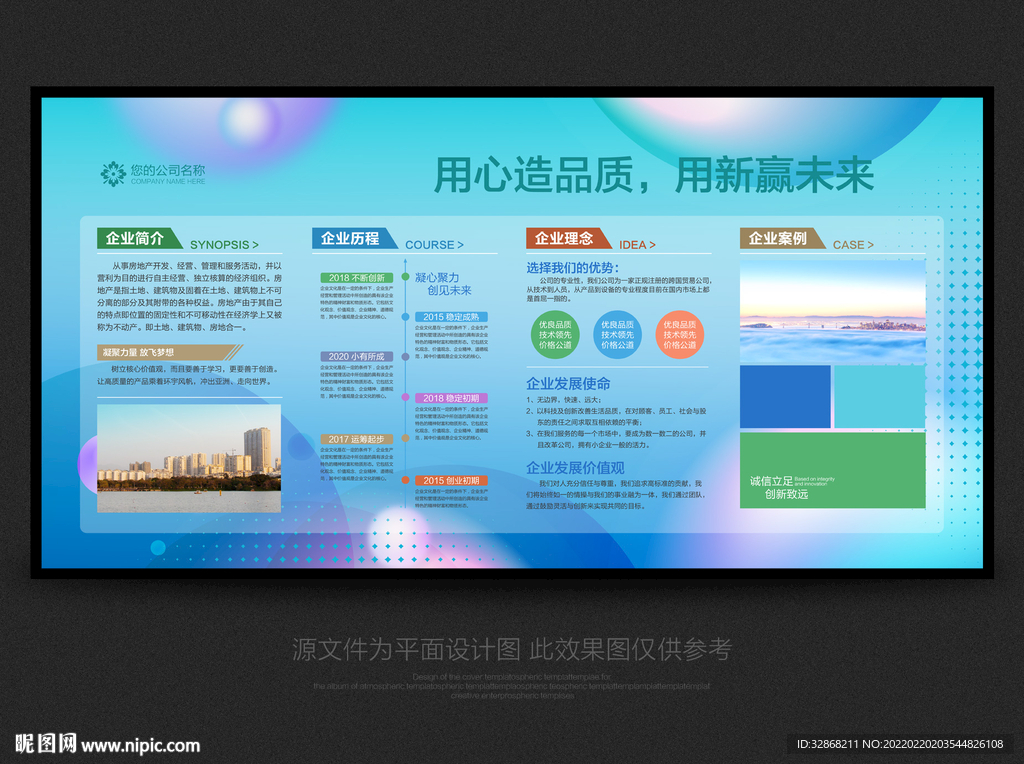Image resolution: width=1024 pixels, height=764 pixels.
Task: Click the orange 优良品质 circle badge
Action: coord(679,335)
